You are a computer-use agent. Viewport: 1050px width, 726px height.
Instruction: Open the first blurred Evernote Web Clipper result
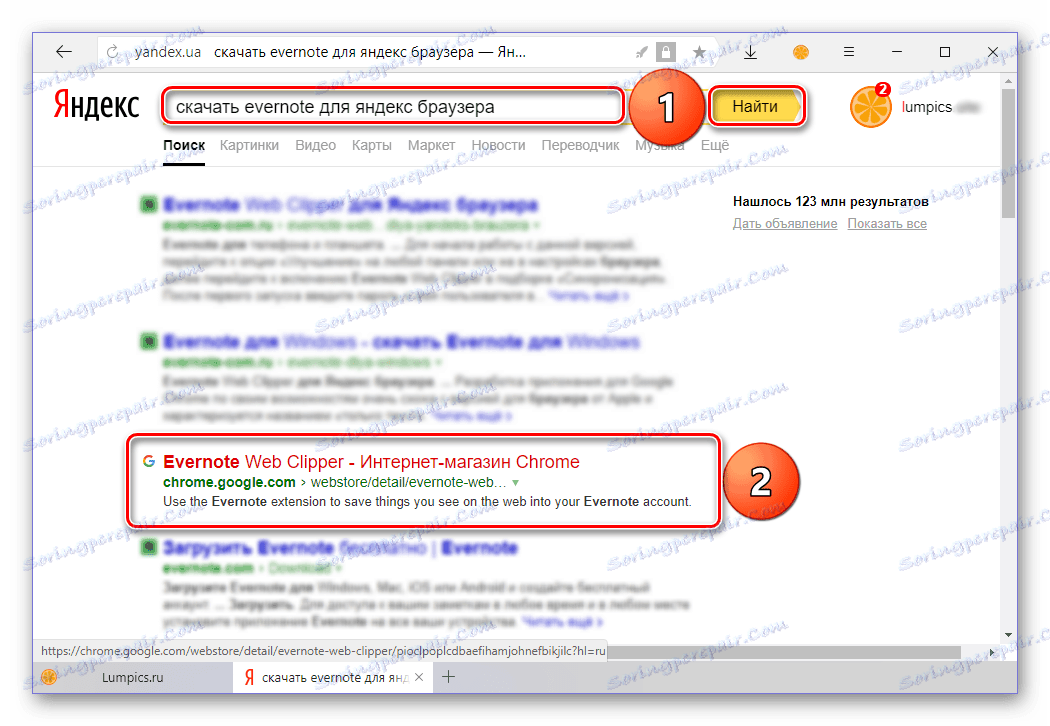coord(350,204)
